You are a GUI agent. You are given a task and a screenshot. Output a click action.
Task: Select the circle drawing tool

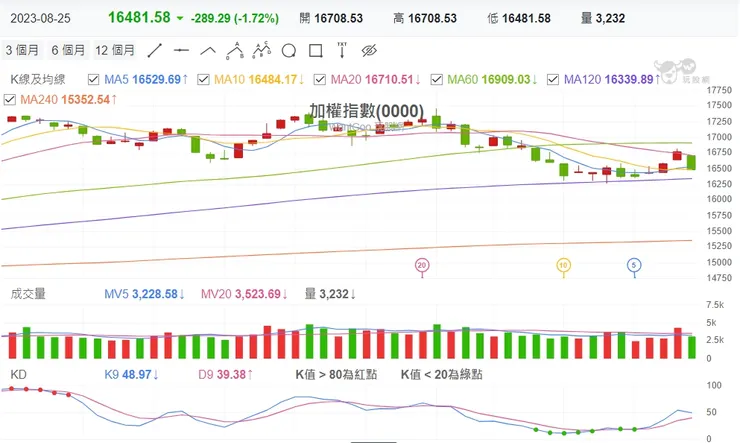coord(289,50)
